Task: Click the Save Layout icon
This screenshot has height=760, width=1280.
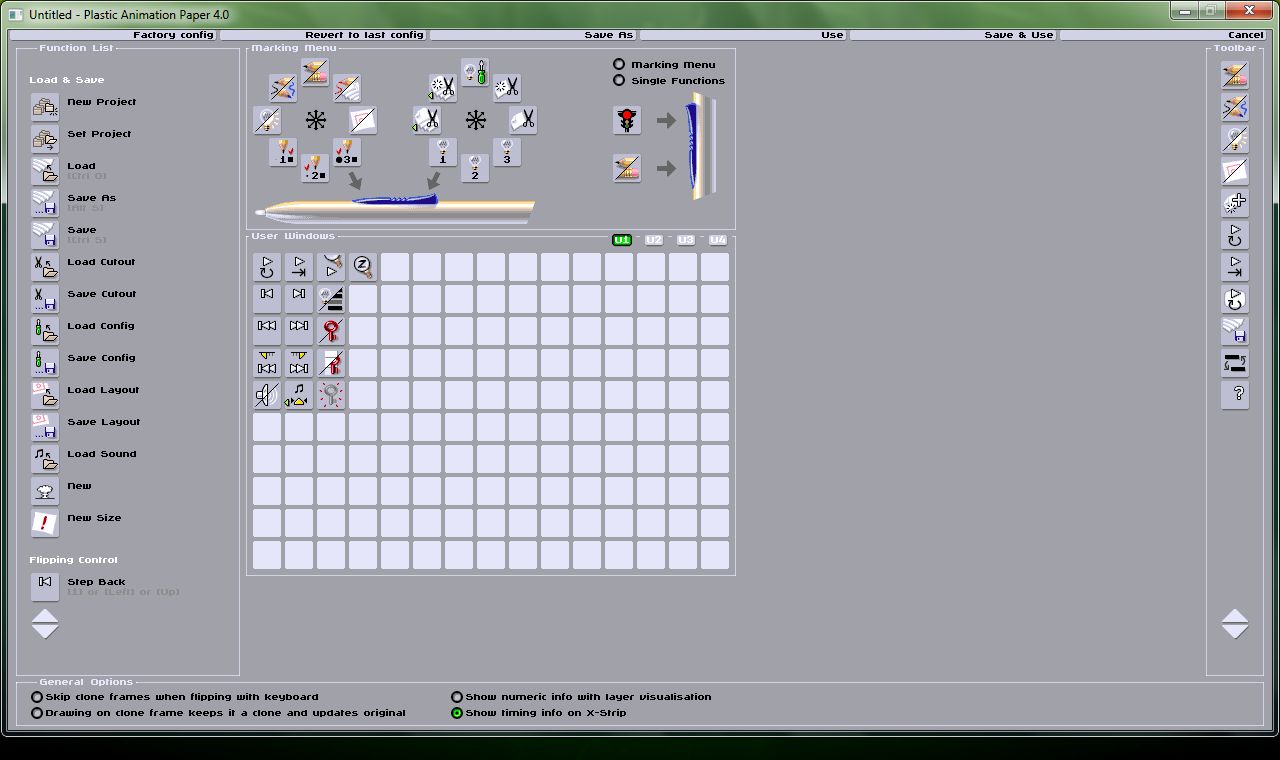Action: (x=45, y=427)
